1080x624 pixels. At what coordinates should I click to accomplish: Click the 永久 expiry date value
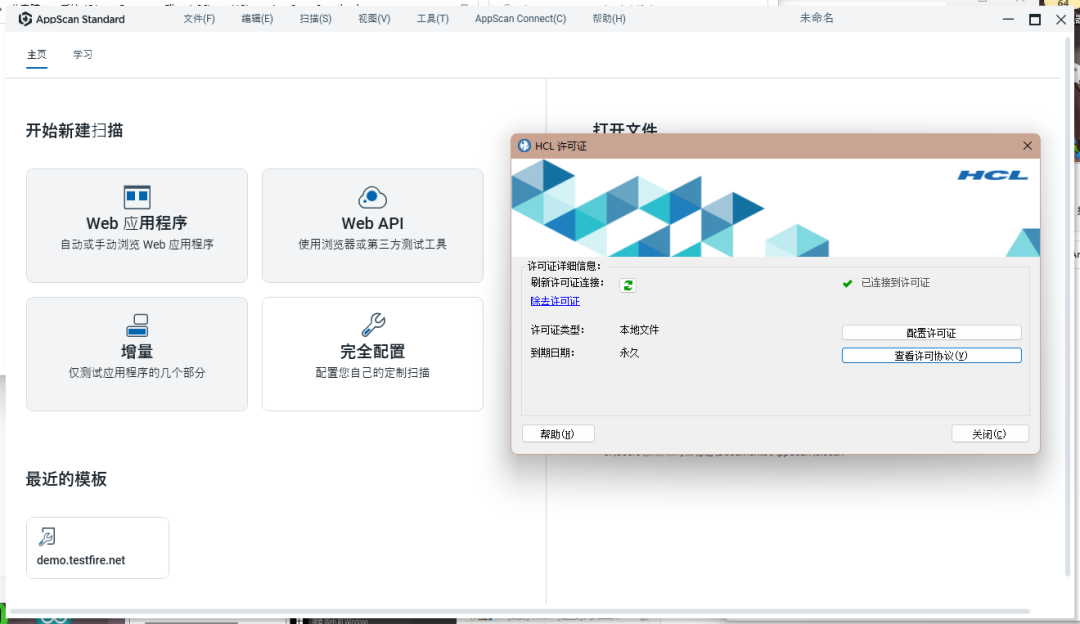pos(630,353)
